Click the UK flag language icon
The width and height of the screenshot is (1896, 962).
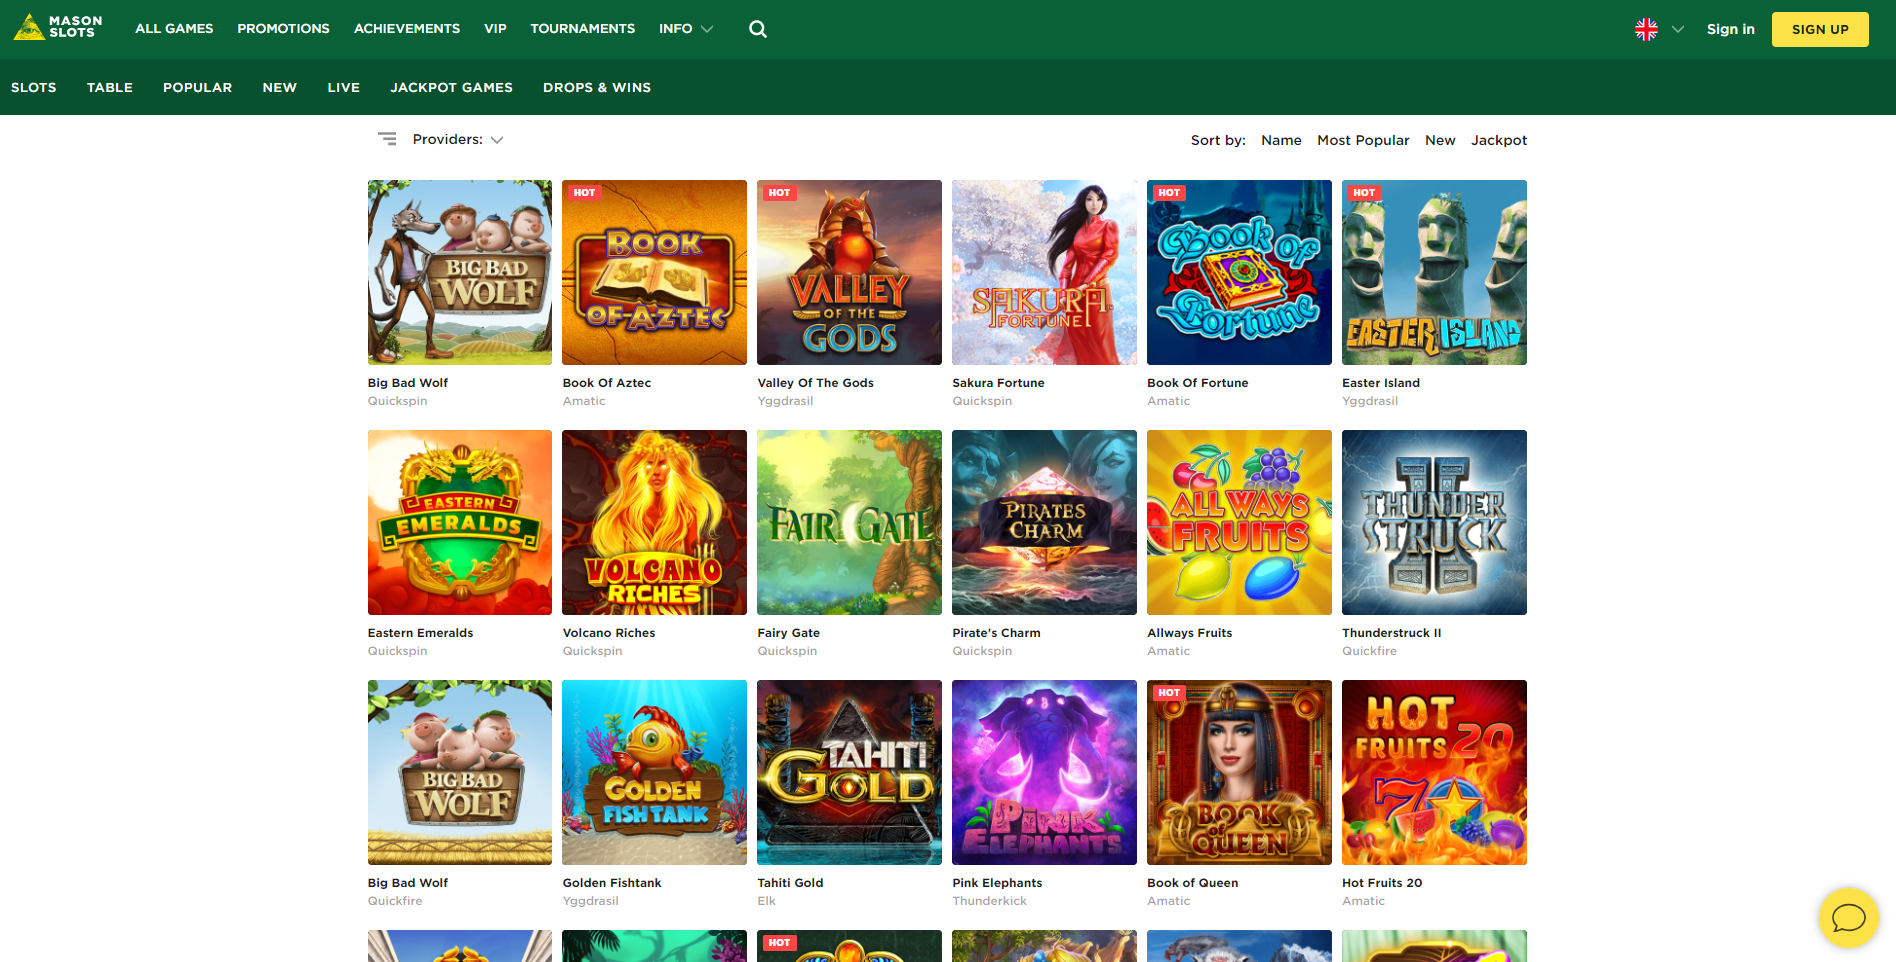1646,29
